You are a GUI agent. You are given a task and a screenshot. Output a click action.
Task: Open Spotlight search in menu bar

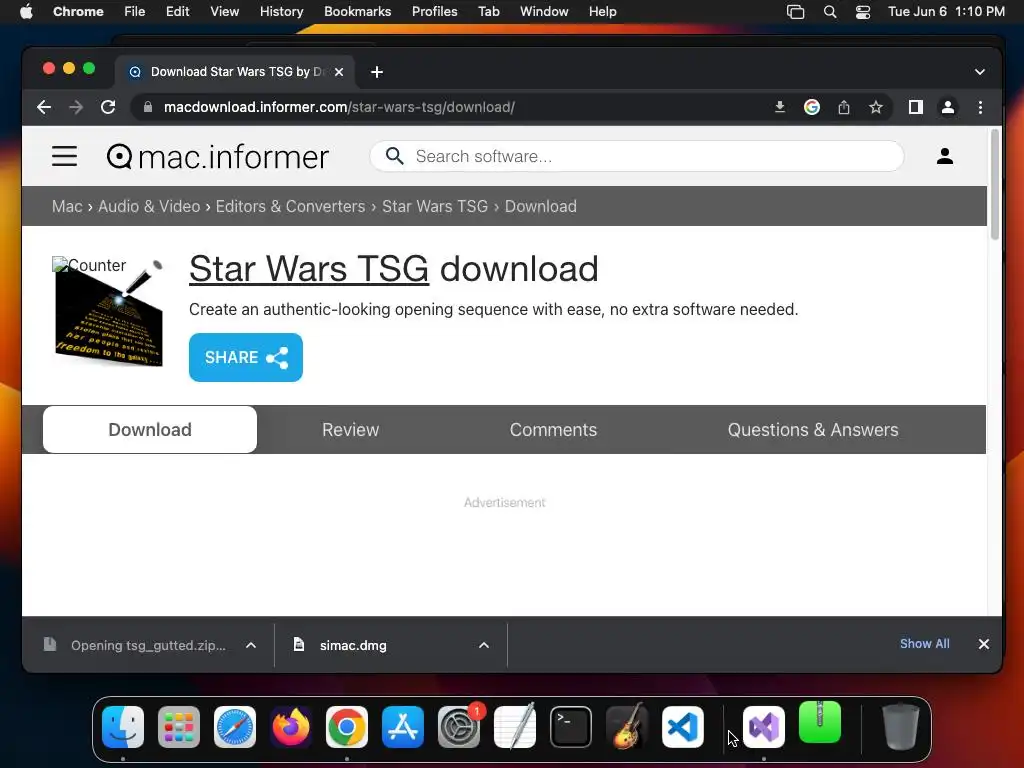click(829, 12)
